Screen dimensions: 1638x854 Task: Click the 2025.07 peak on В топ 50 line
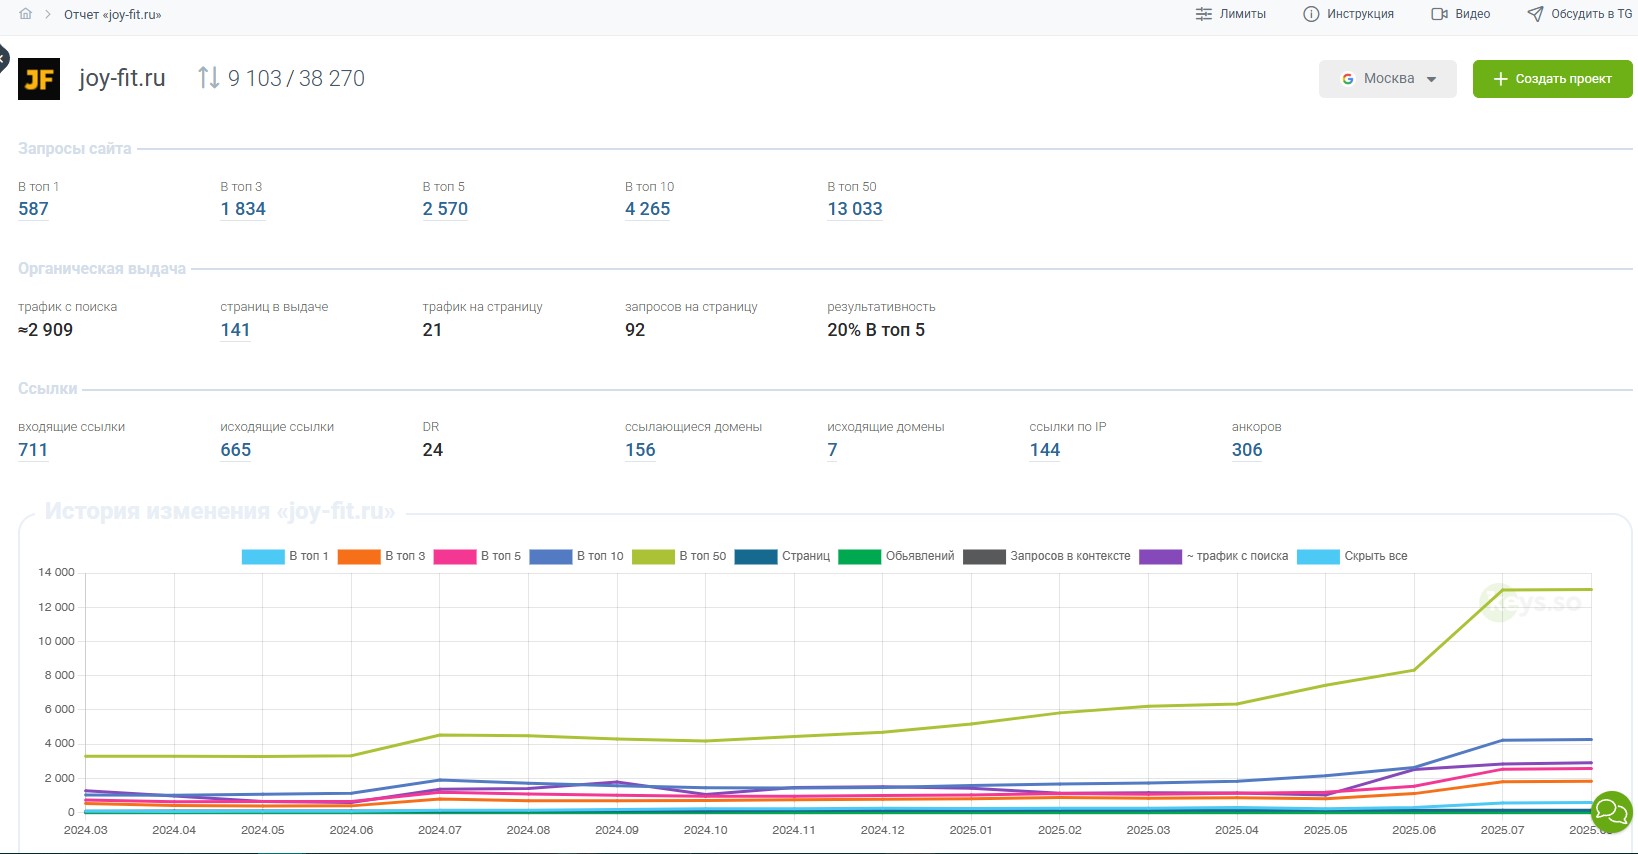pos(1502,590)
